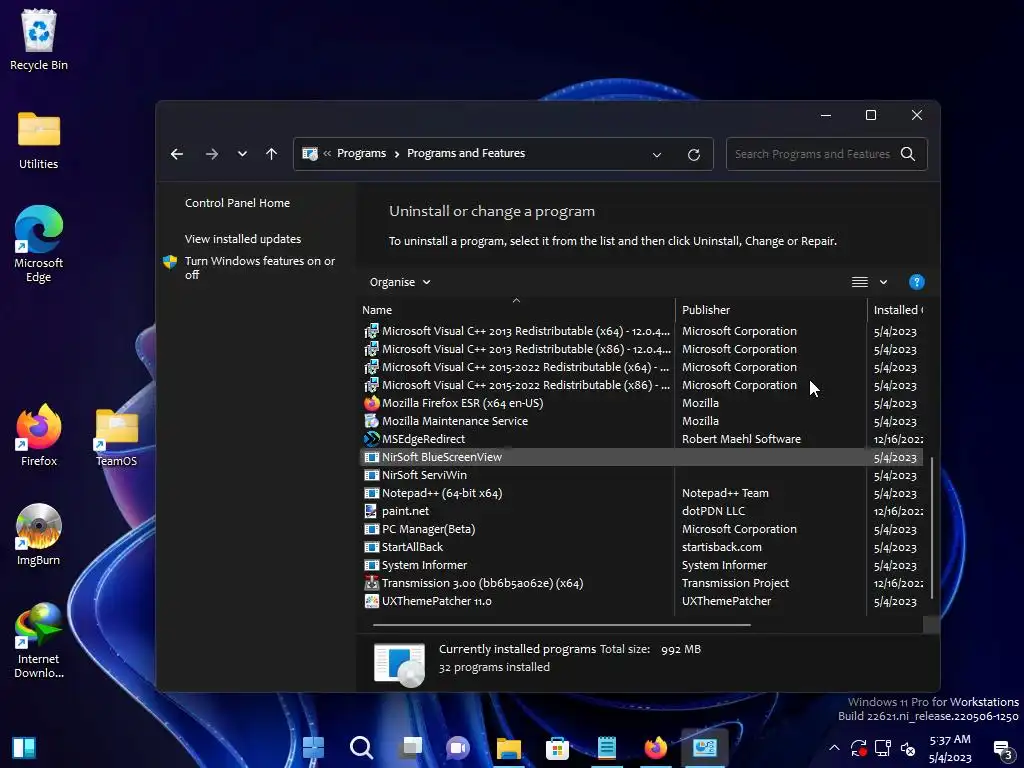1024x768 pixels.
Task: Open the Start menu on the taskbar
Action: pos(313,747)
